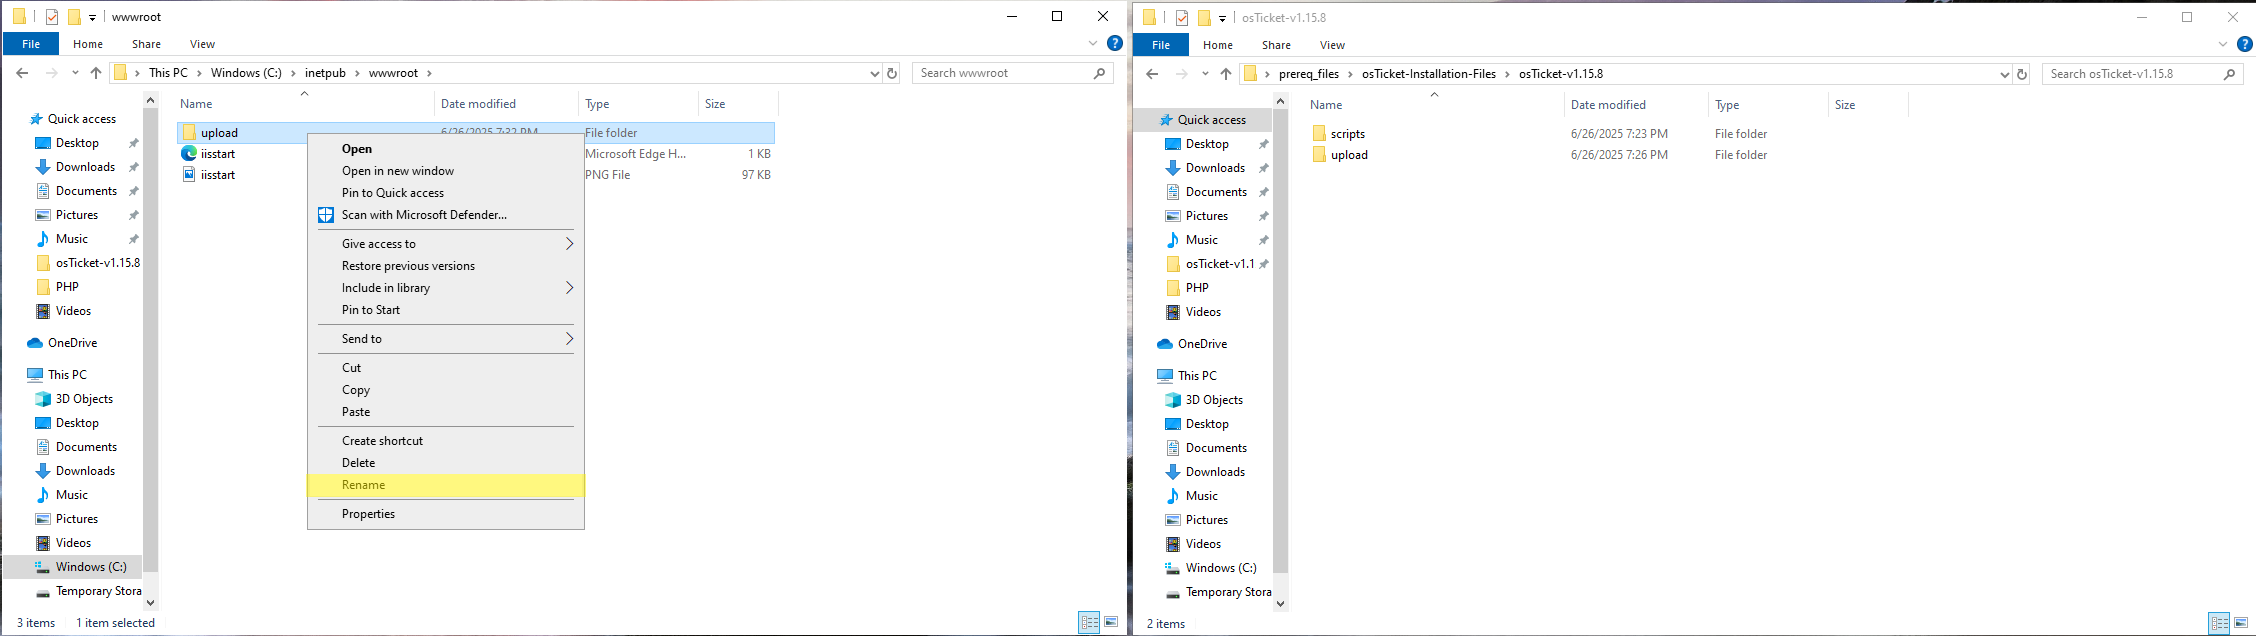Screen dimensions: 2256x636
Task: Switch to large icons view in wwwroot status bar
Action: [1111, 622]
